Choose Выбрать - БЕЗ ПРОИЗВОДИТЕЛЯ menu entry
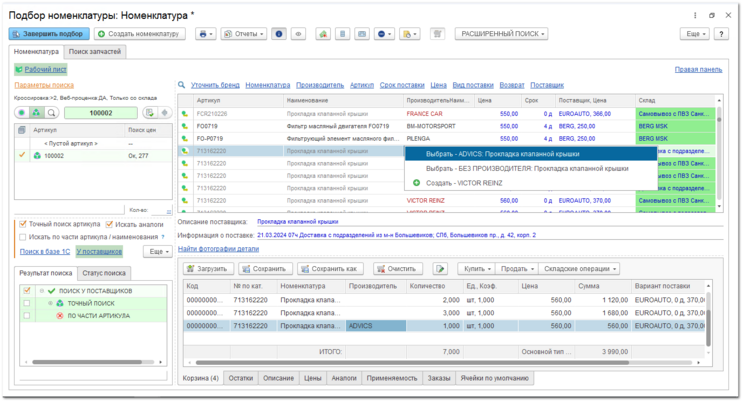The width and height of the screenshot is (743, 402). pos(531,168)
